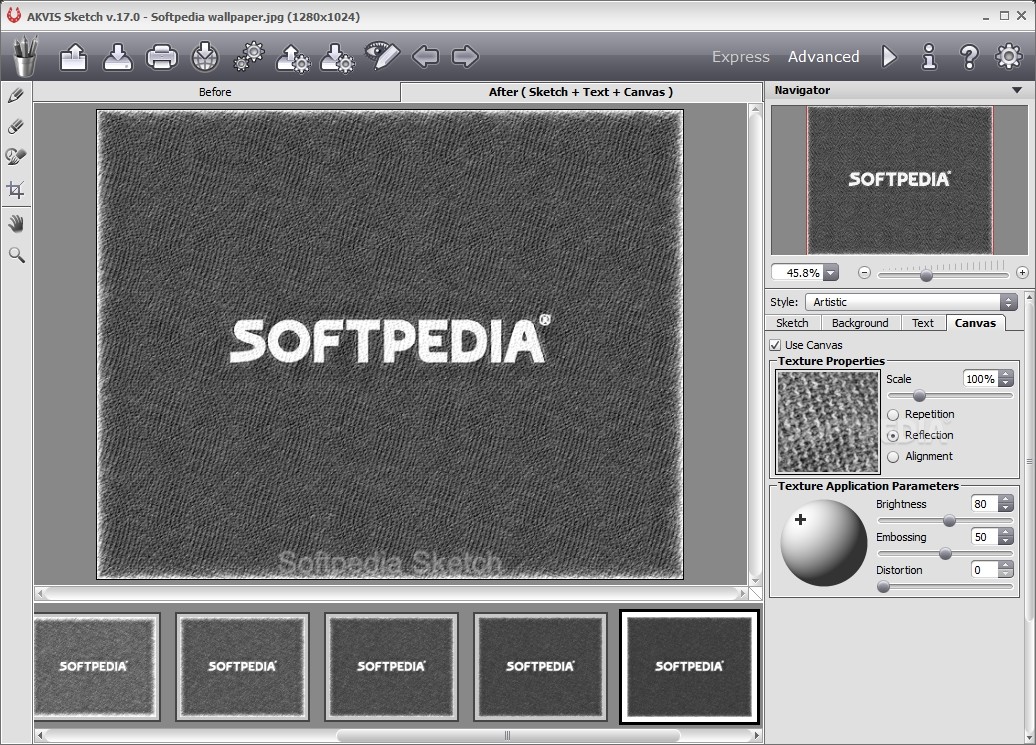Open the Canvas settings tab

point(975,323)
